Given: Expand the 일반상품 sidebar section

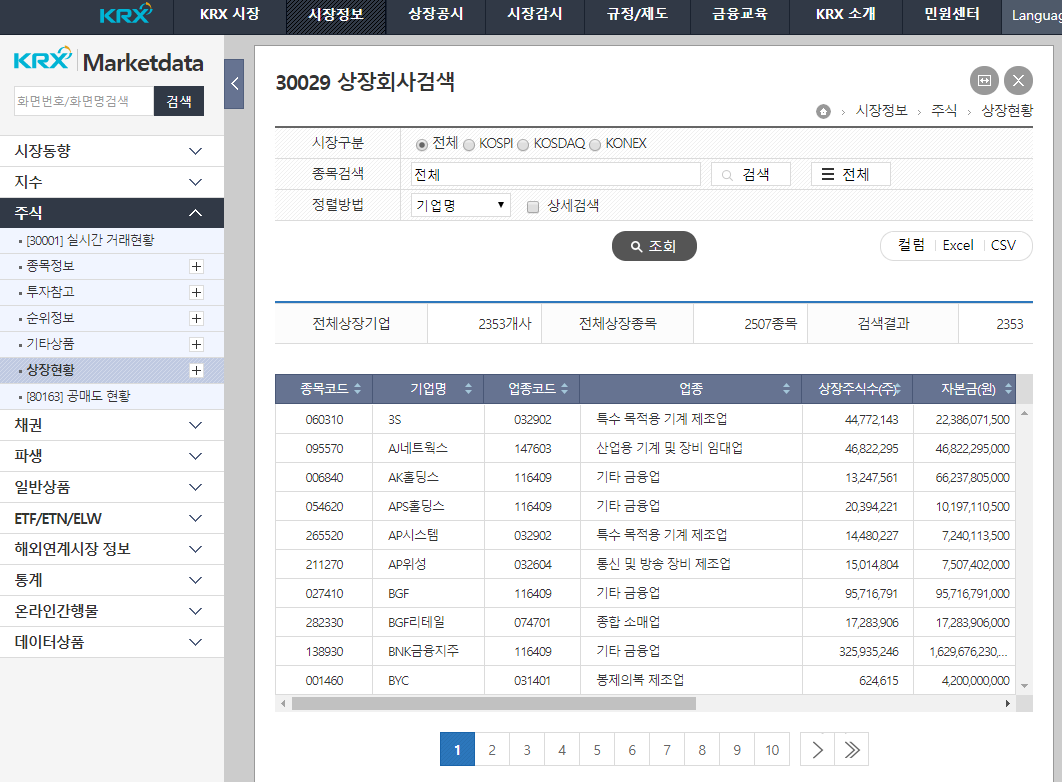Looking at the screenshot, I should (112, 487).
